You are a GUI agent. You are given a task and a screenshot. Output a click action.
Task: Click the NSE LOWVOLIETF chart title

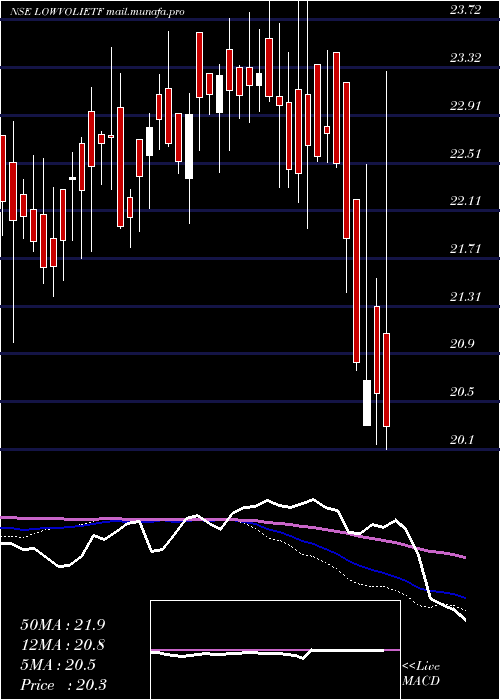pos(99,12)
